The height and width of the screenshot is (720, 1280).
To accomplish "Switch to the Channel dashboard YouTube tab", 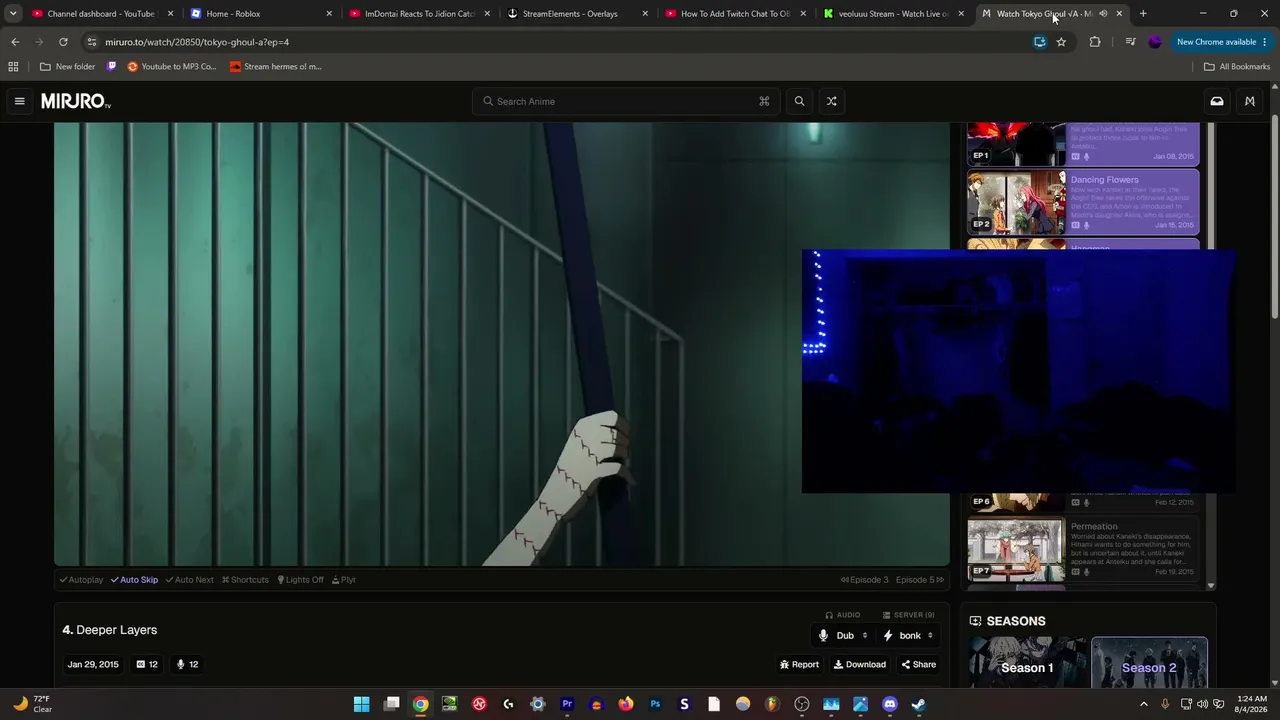I will coord(100,14).
